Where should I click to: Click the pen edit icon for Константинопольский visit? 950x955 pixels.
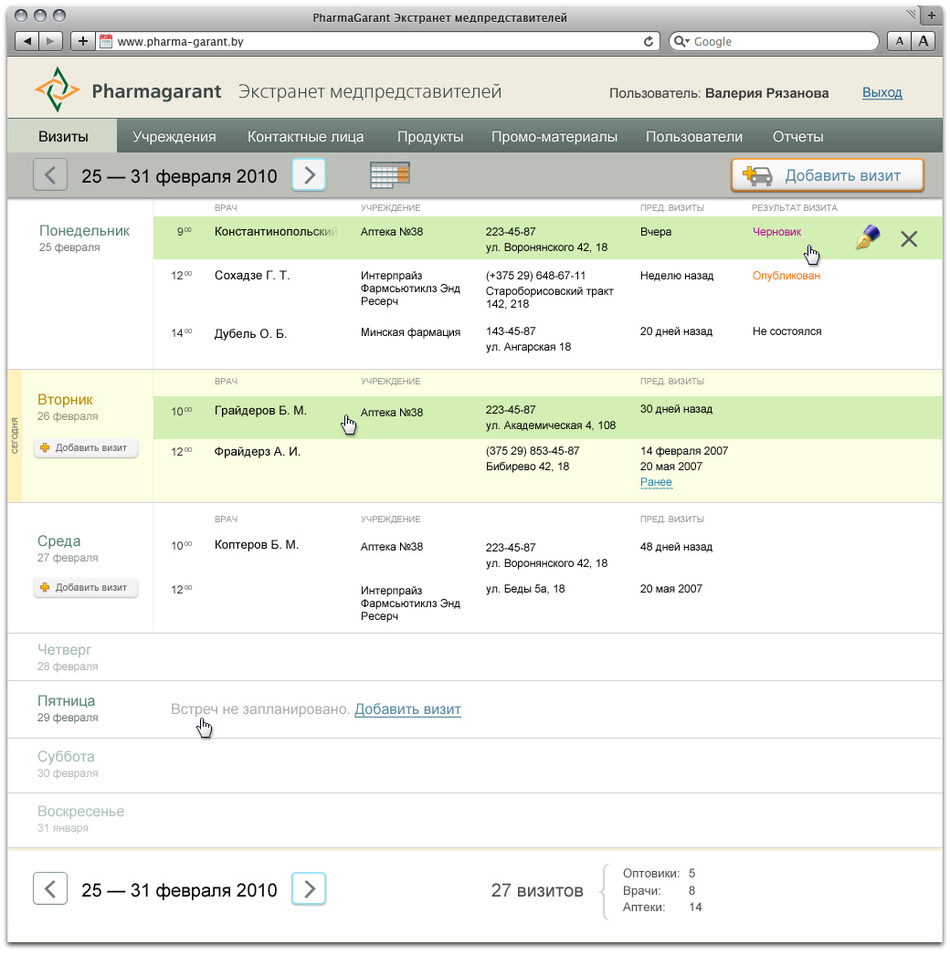867,238
